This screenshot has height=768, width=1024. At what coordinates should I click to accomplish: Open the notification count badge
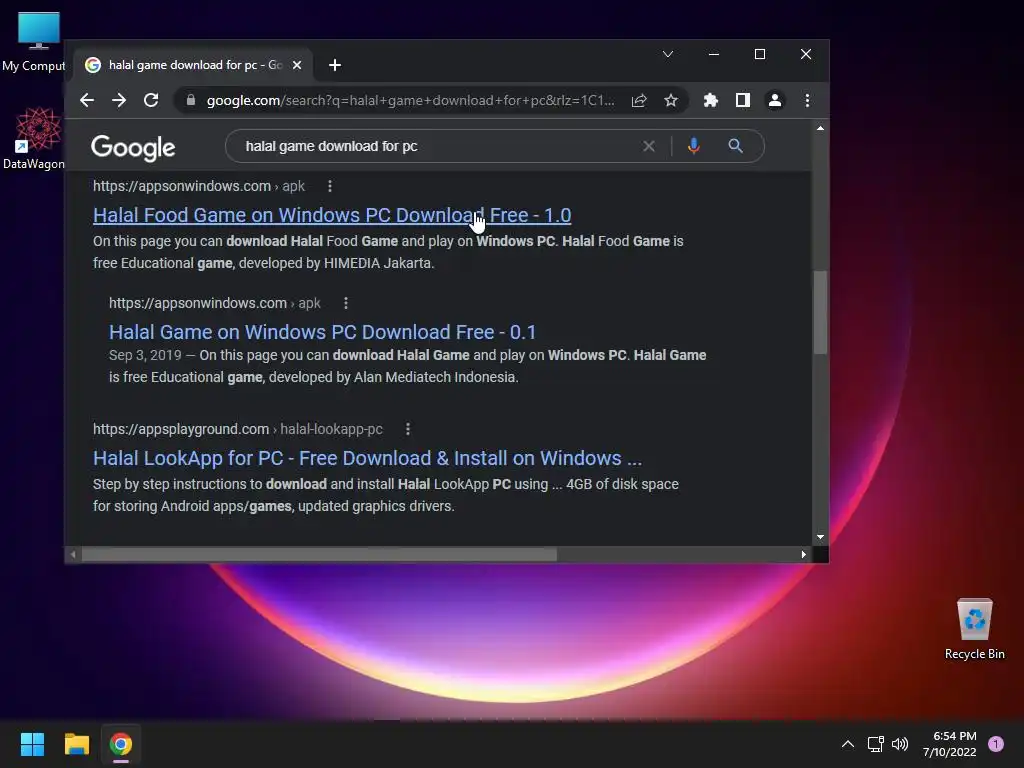tap(996, 744)
